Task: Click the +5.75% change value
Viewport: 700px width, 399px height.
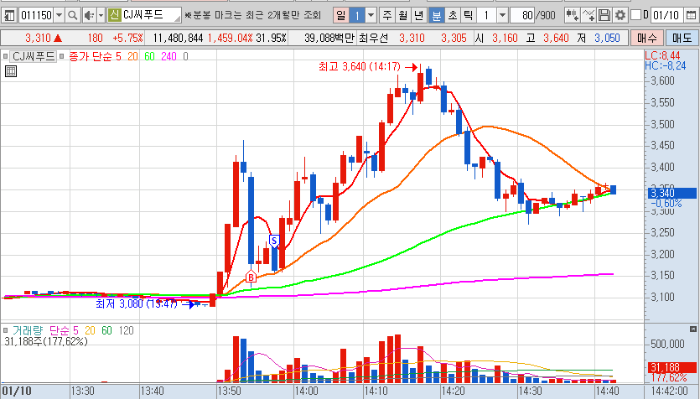Action: click(x=128, y=38)
